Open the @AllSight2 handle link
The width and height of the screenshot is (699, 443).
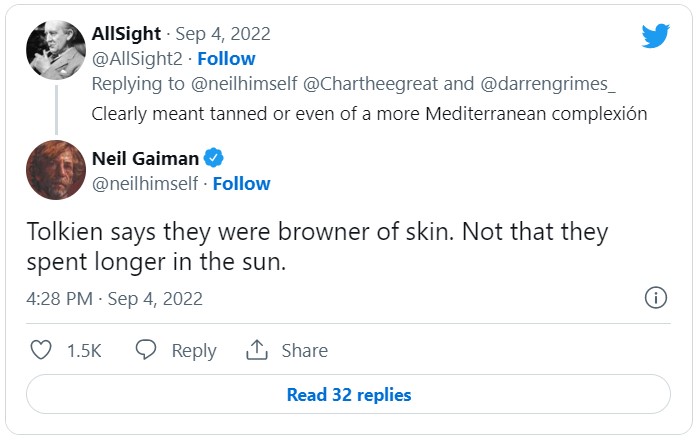pyautogui.click(x=136, y=58)
